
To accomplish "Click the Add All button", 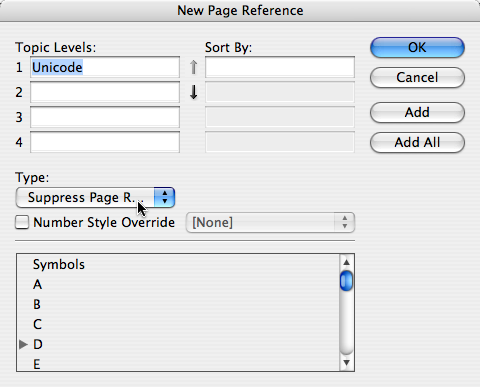I will click(417, 142).
